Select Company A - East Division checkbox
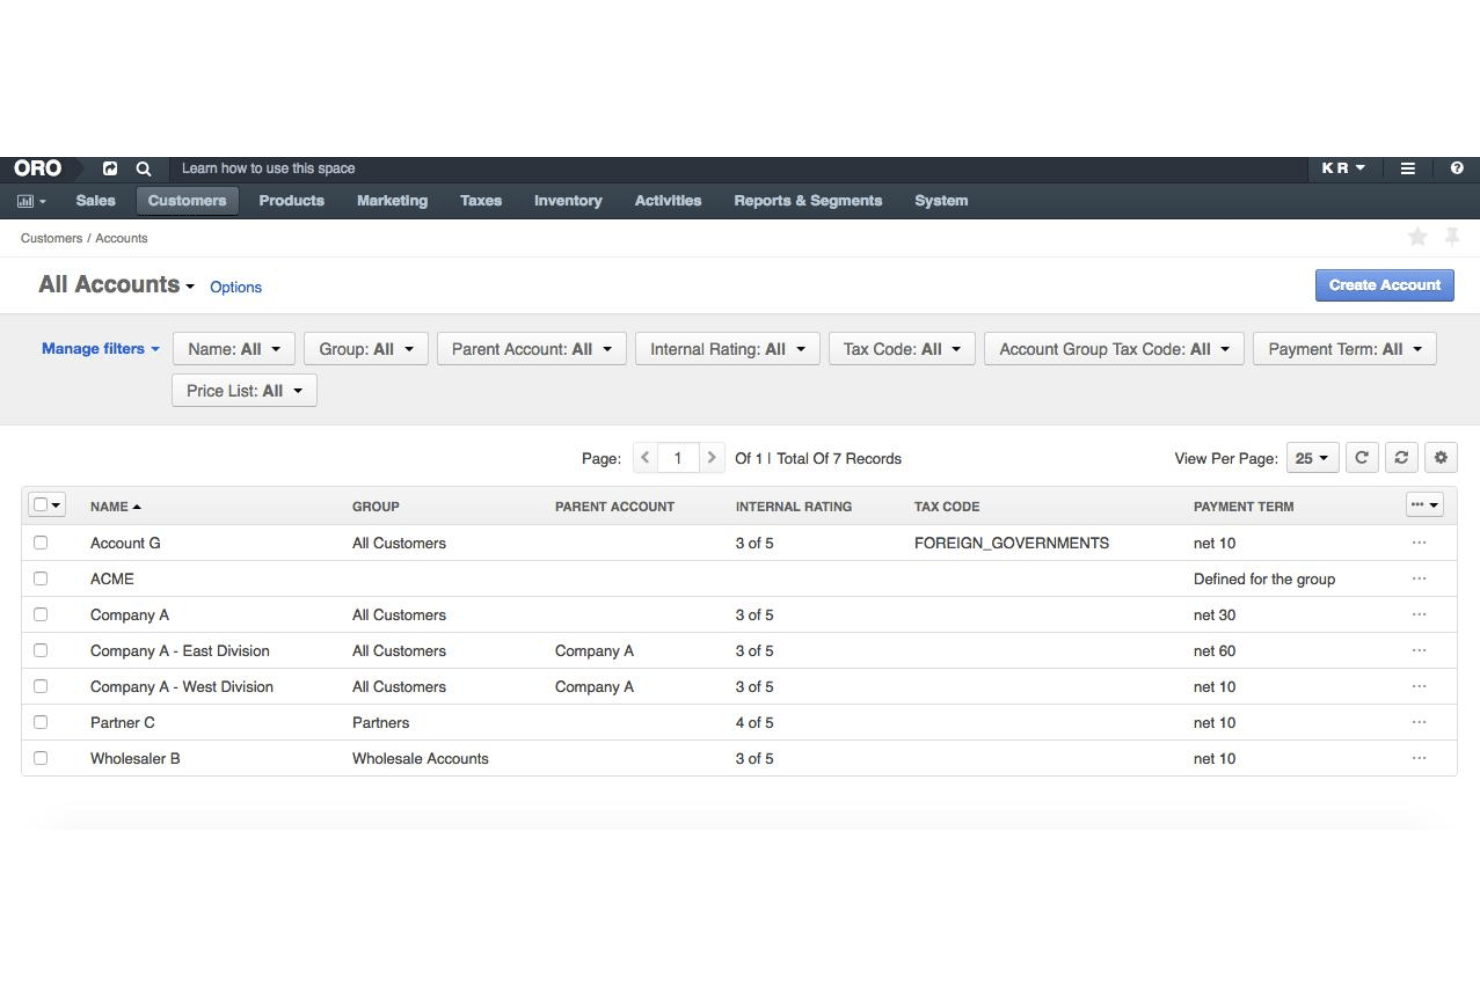 click(41, 650)
